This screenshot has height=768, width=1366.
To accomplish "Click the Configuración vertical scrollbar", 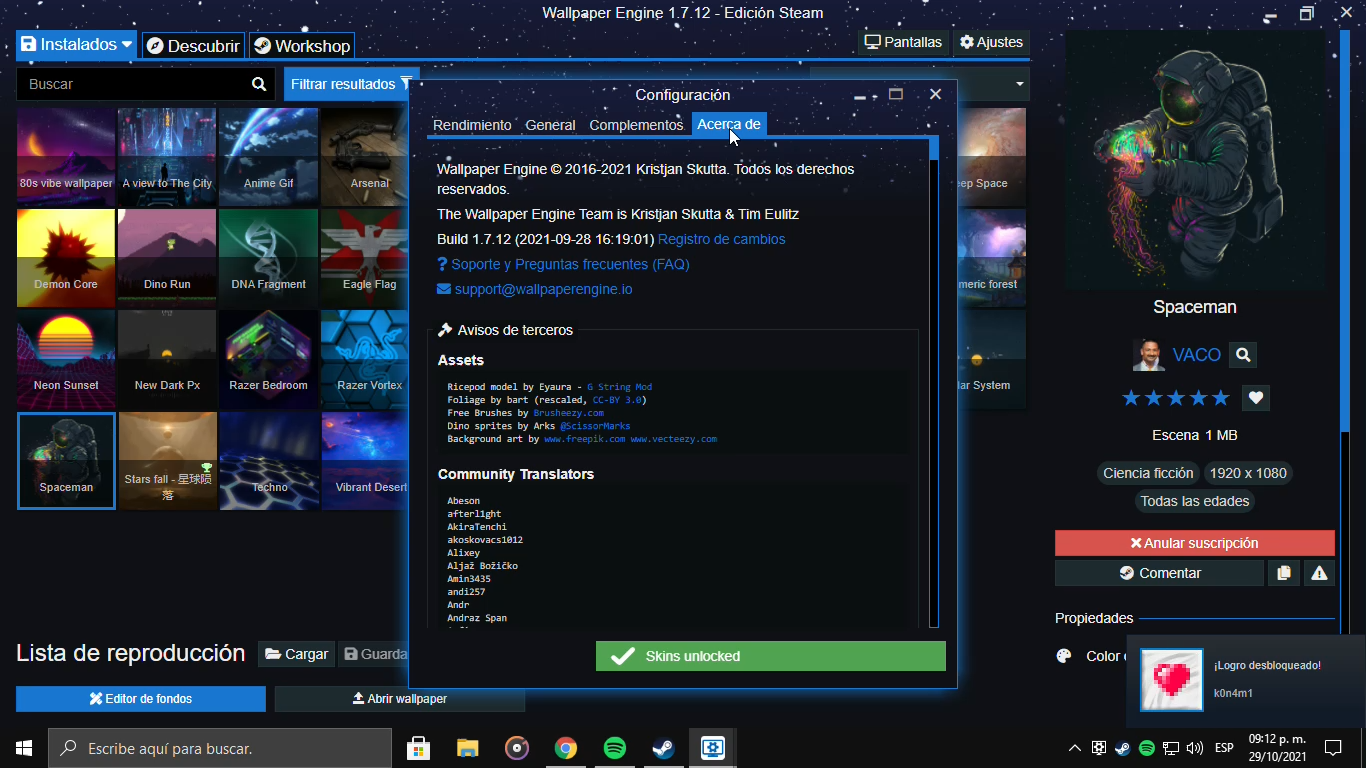I will coord(934,383).
